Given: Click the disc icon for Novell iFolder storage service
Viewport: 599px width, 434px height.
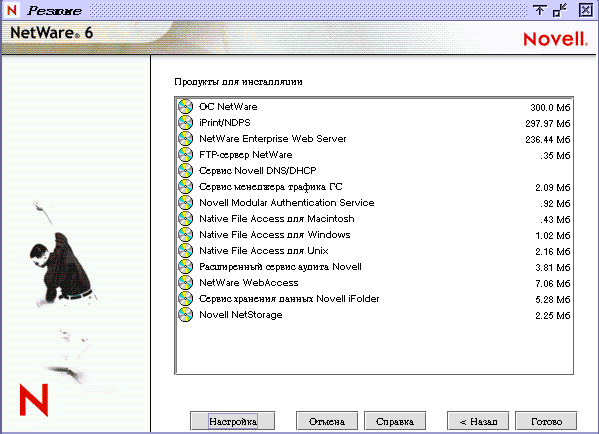Looking at the screenshot, I should (x=186, y=299).
